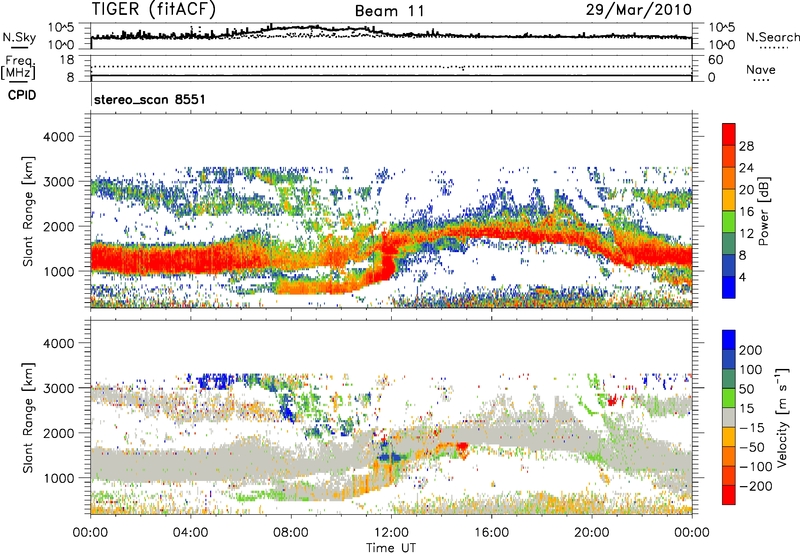Click the '28' power colorbar value
The image size is (800, 554).
[x=746, y=146]
